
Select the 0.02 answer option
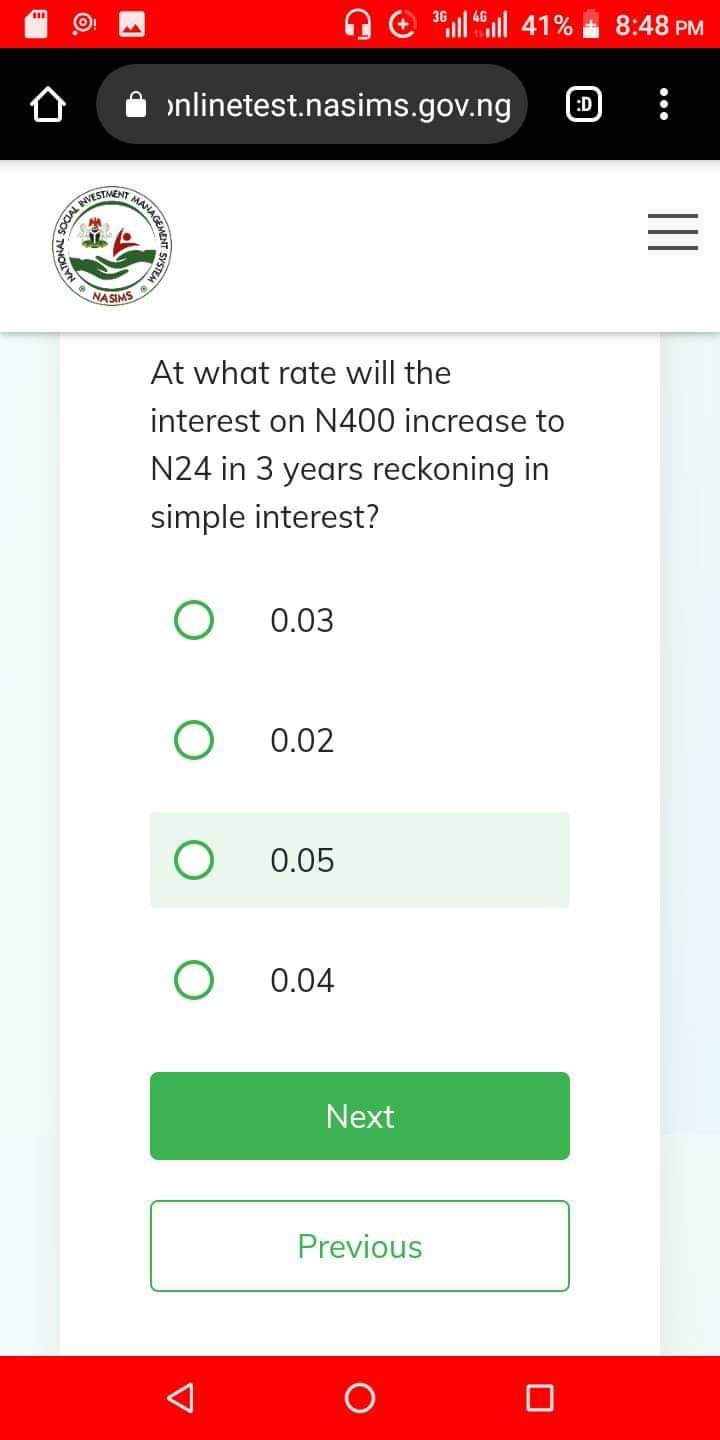360,740
